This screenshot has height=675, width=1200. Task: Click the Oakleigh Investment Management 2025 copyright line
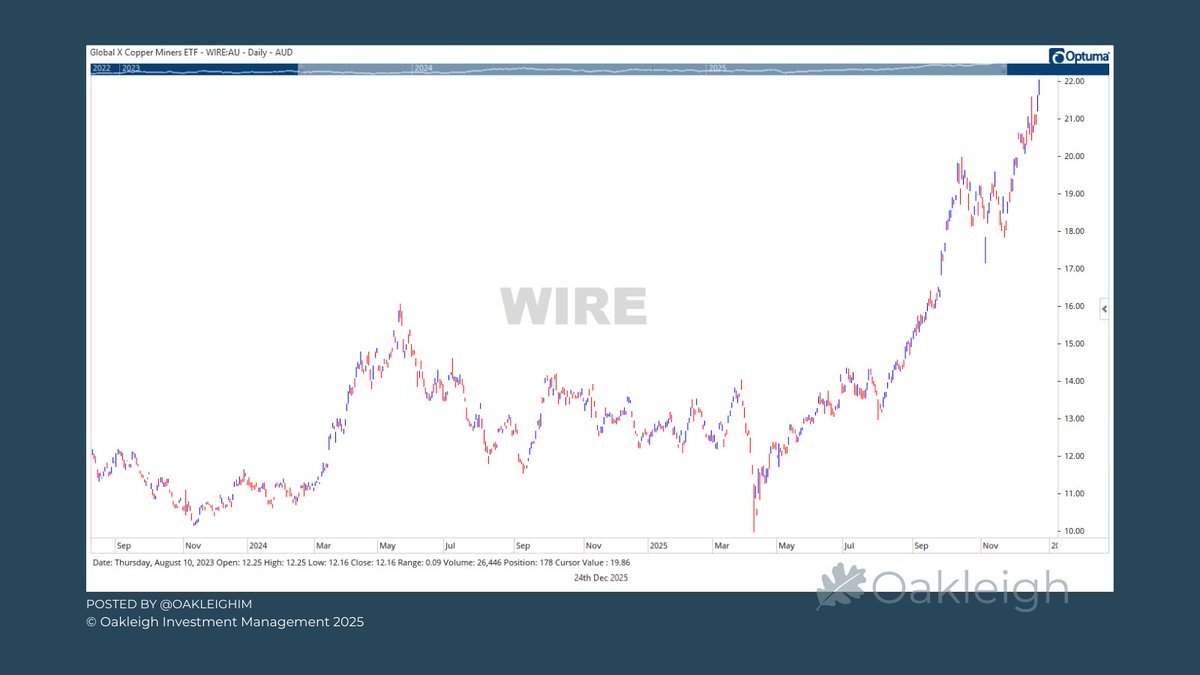pyautogui.click(x=225, y=622)
